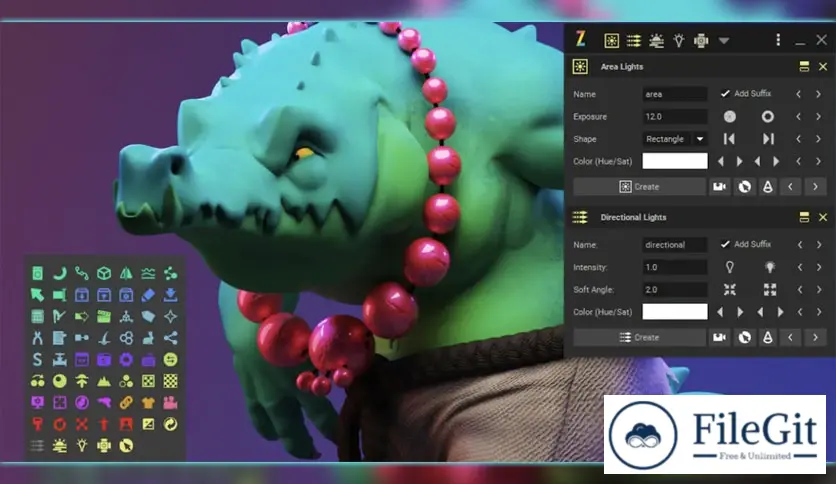This screenshot has height=484, width=836.
Task: Click the green cube icon in palette
Action: pyautogui.click(x=104, y=272)
